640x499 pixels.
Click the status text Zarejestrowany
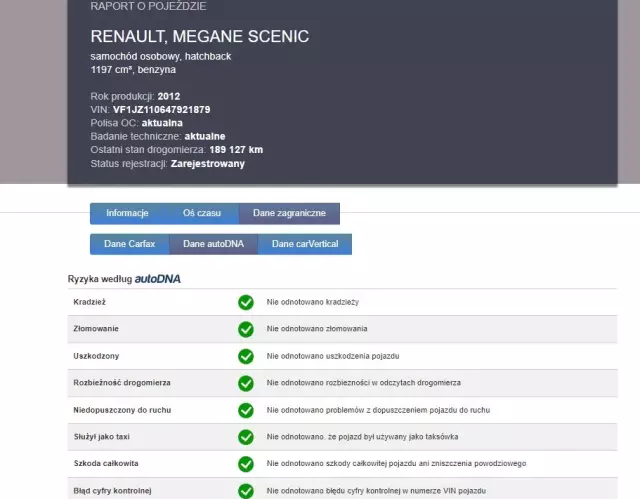(x=208, y=164)
